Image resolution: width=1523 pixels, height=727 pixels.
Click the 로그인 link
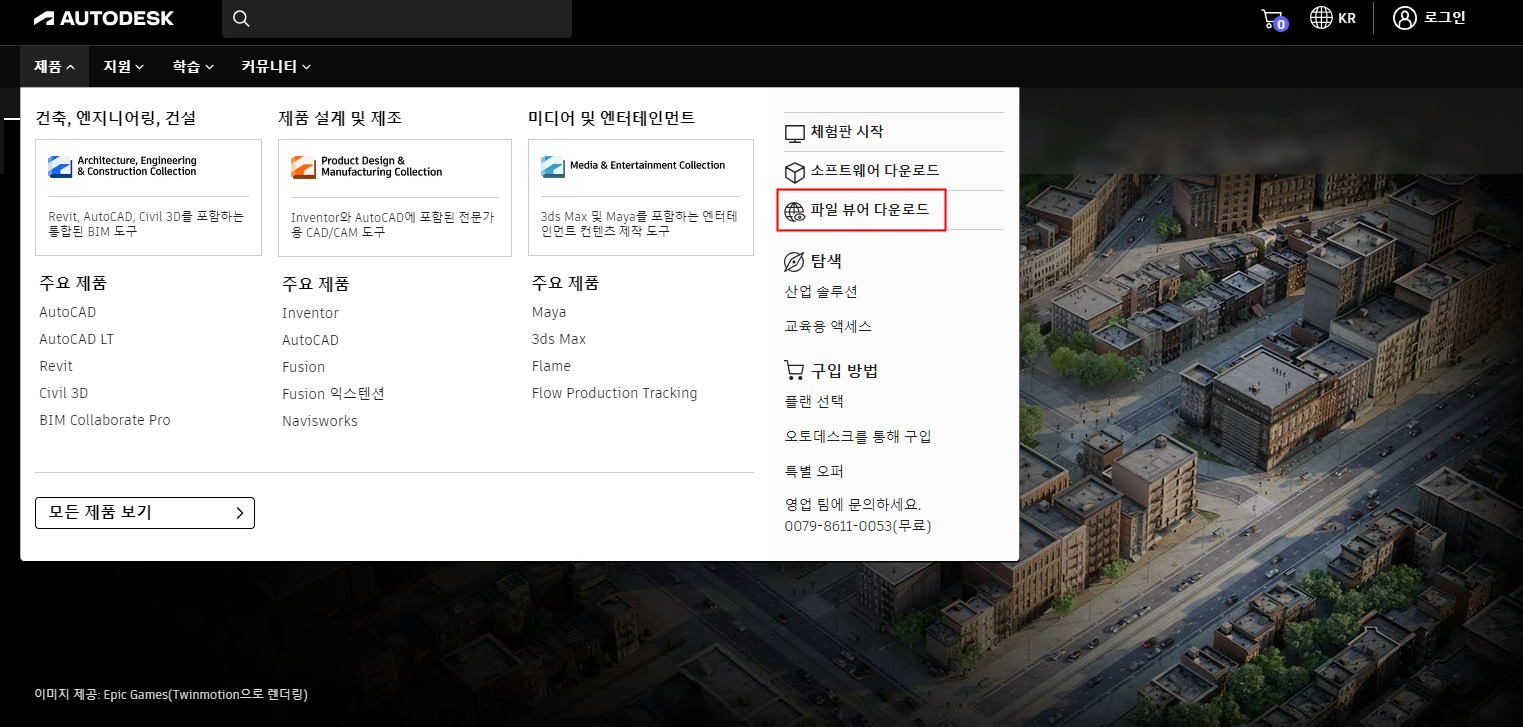click(1445, 18)
